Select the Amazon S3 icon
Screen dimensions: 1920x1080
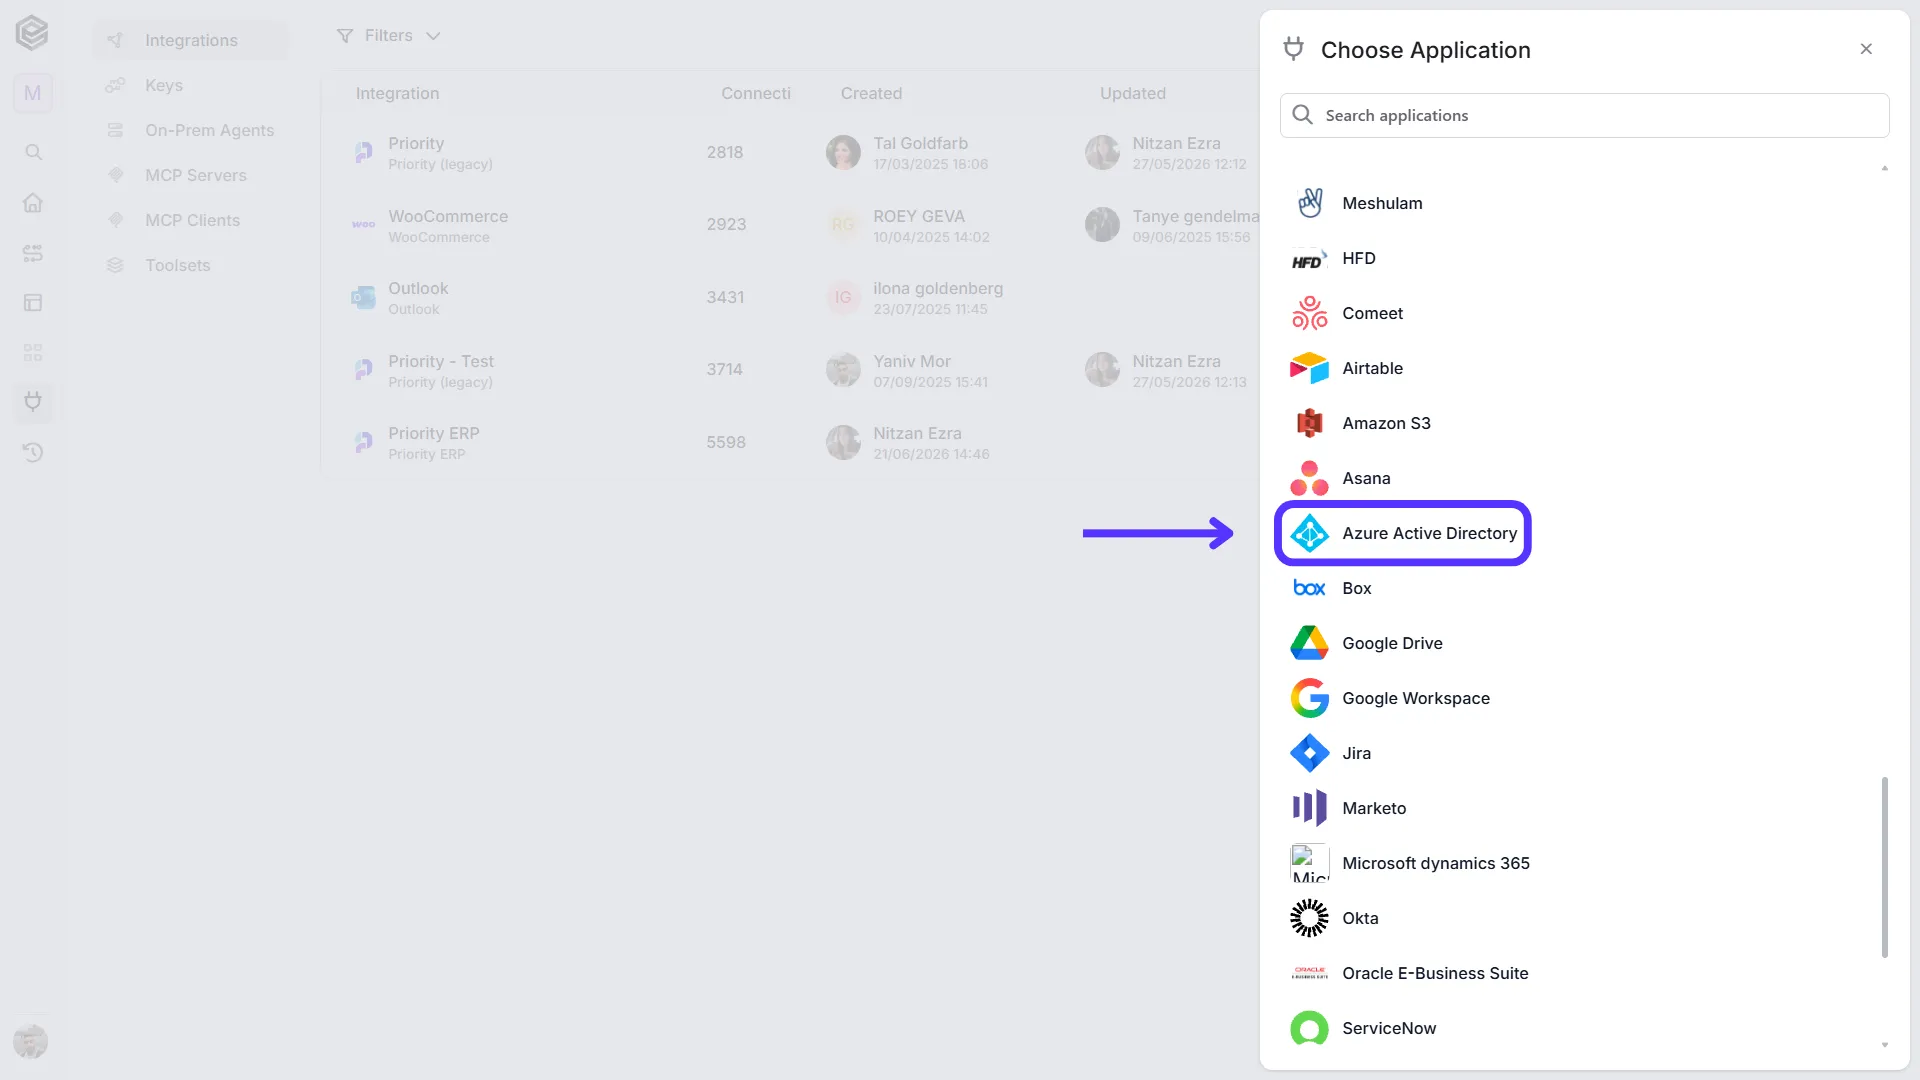point(1309,423)
